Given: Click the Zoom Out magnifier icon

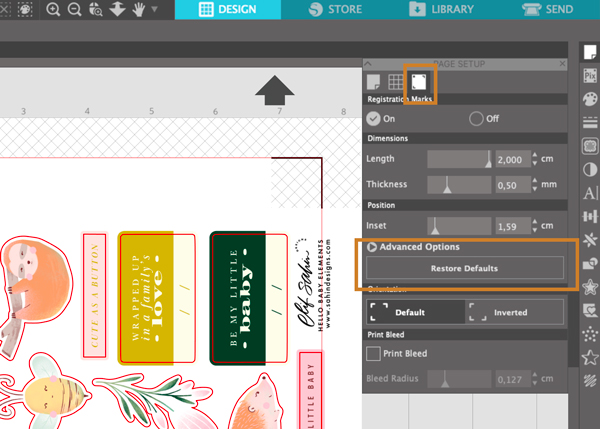Looking at the screenshot, I should click(74, 9).
